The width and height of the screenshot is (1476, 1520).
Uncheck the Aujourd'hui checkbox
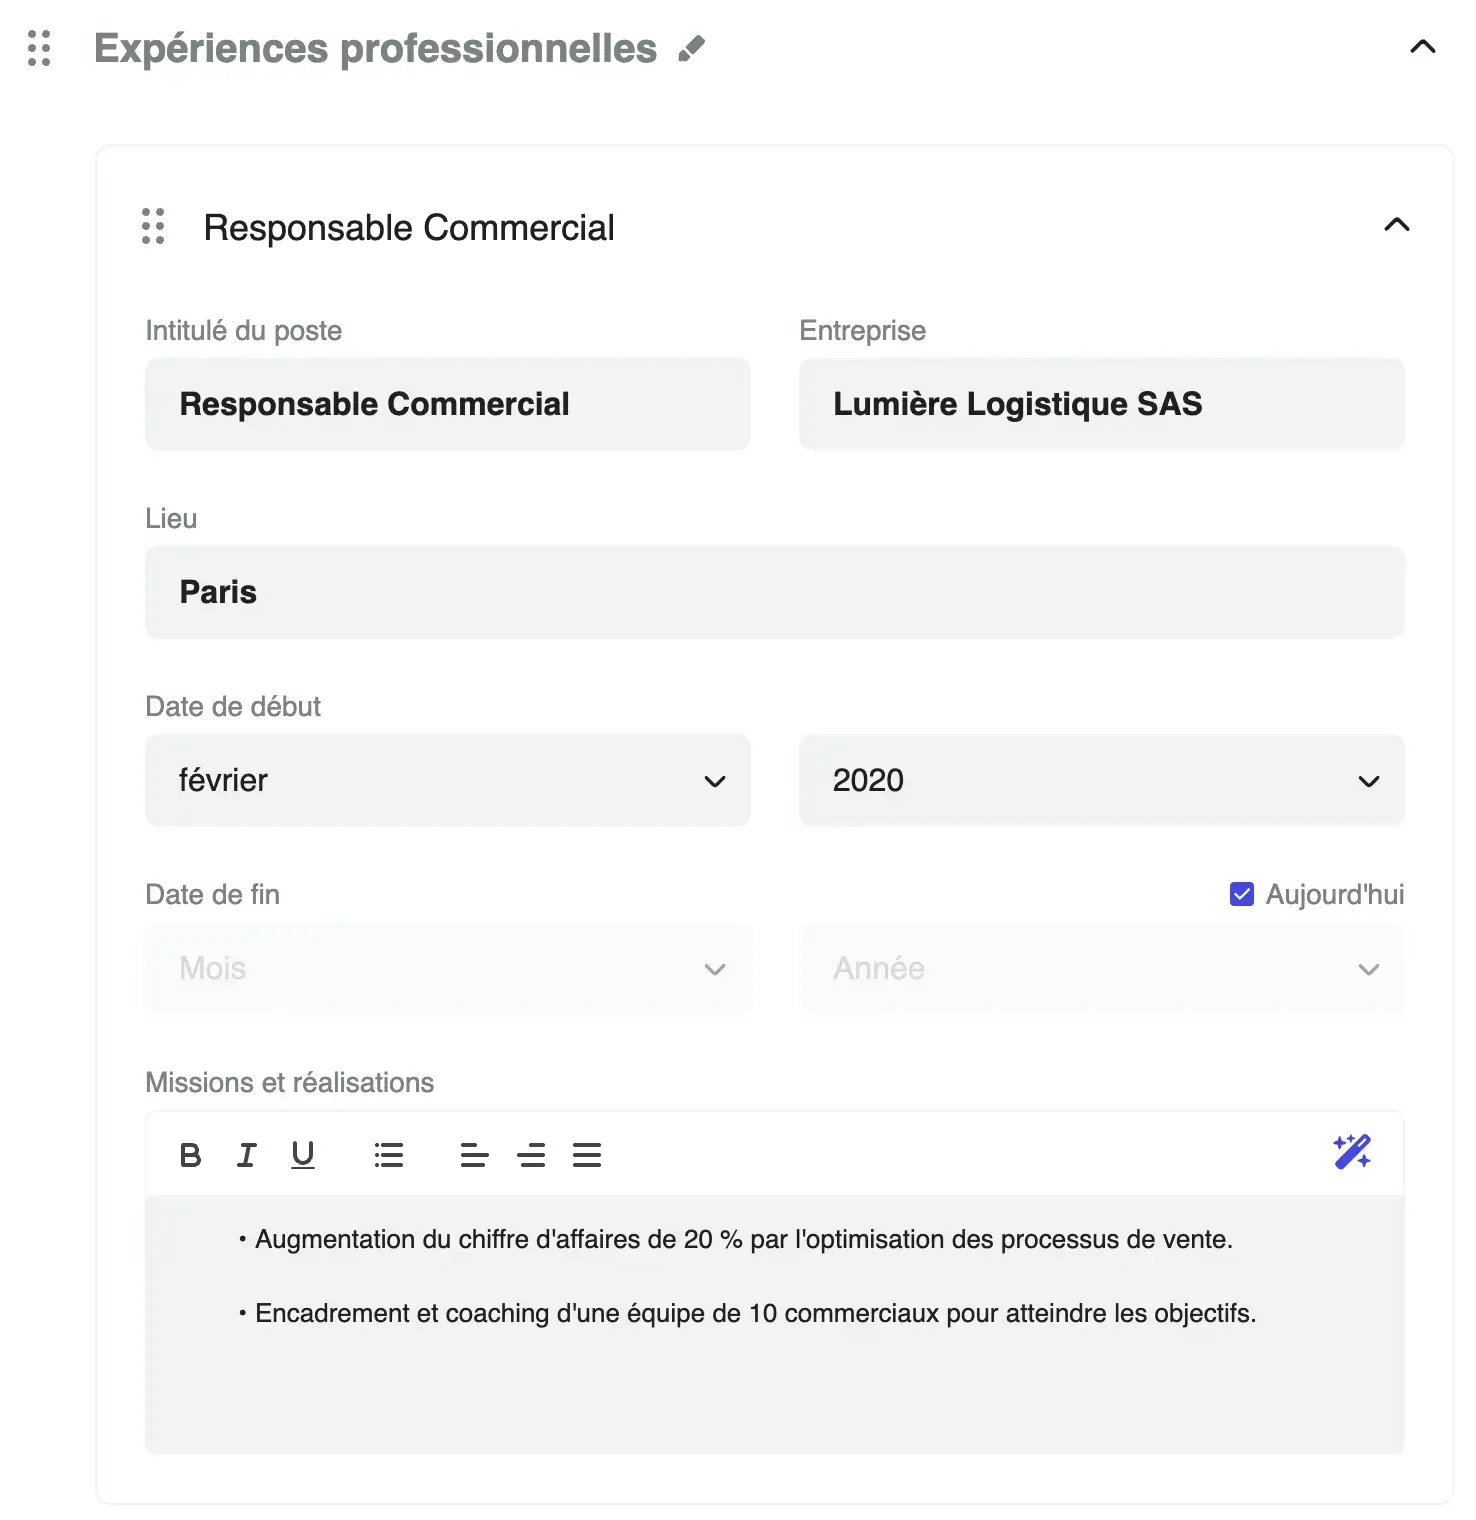point(1240,894)
